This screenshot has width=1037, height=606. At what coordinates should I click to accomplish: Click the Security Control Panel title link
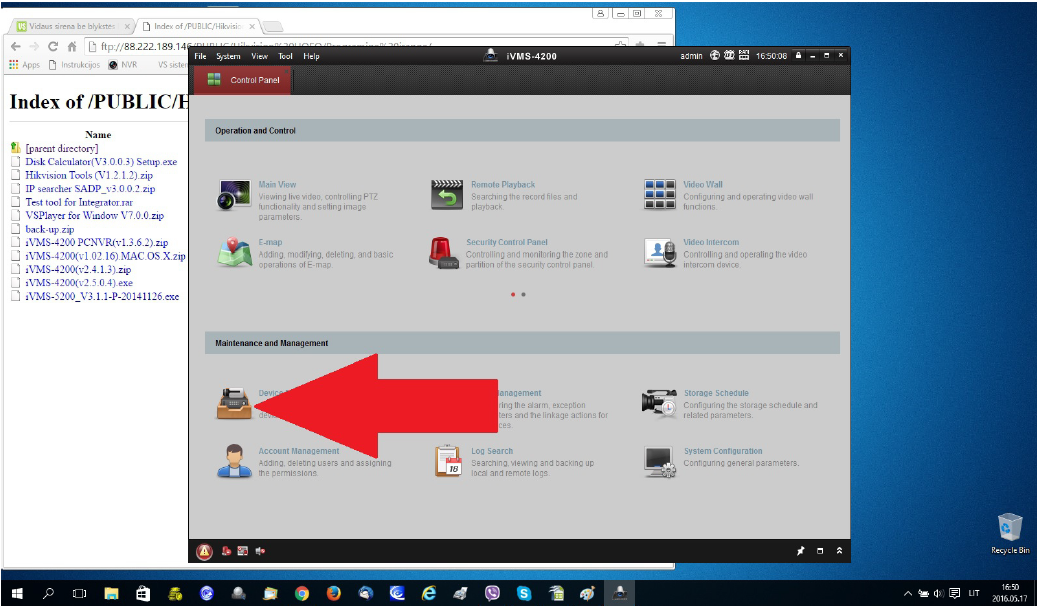pos(507,242)
